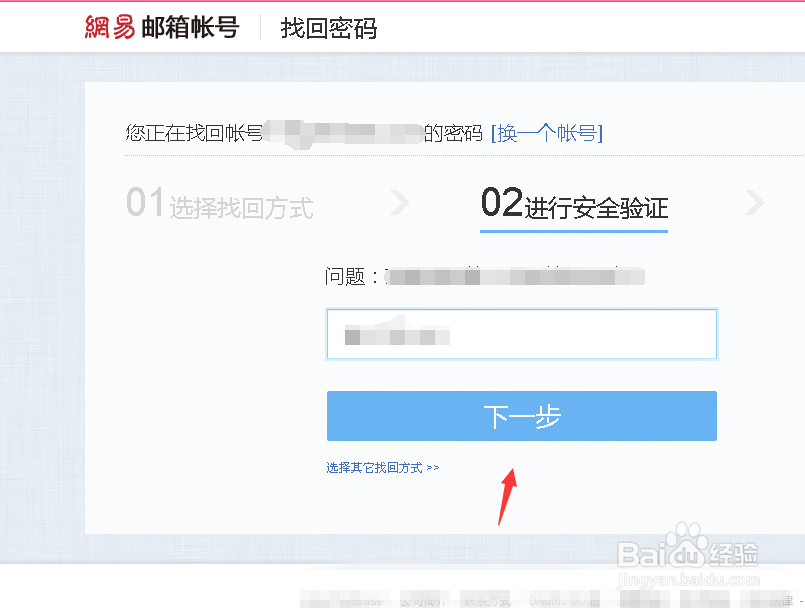Click the red 網易 NetEase logo
Screen dimensions: 805x608
point(110,27)
